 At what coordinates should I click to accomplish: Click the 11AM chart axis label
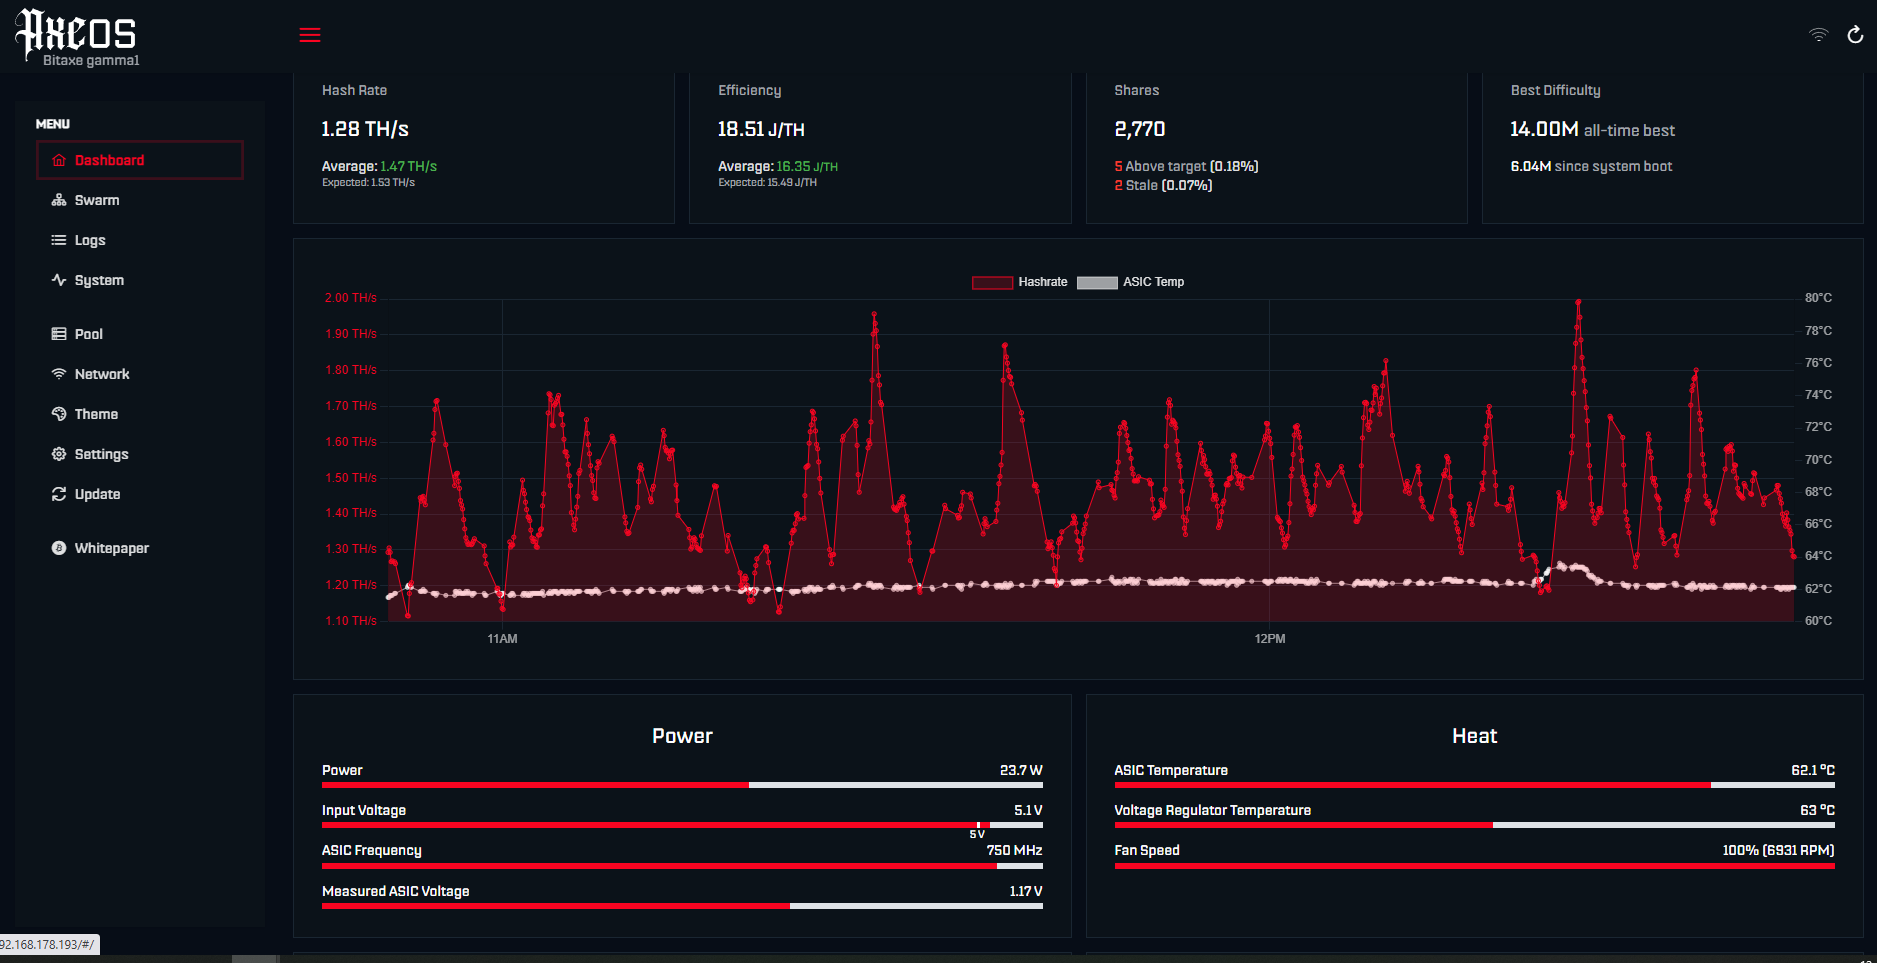point(502,639)
